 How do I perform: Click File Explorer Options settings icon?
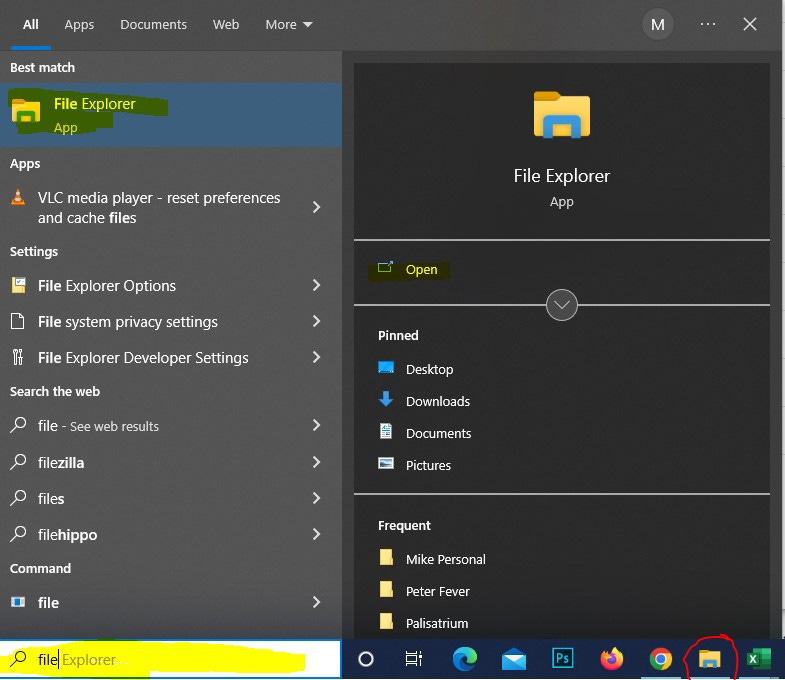tap(19, 285)
